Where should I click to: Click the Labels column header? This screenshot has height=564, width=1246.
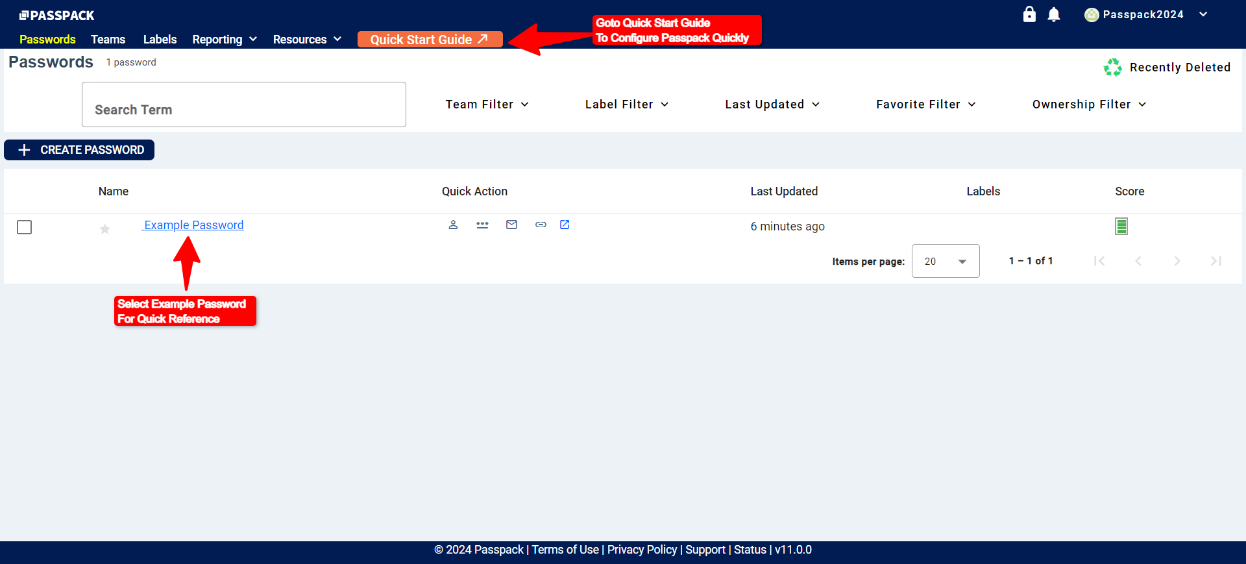(x=983, y=191)
